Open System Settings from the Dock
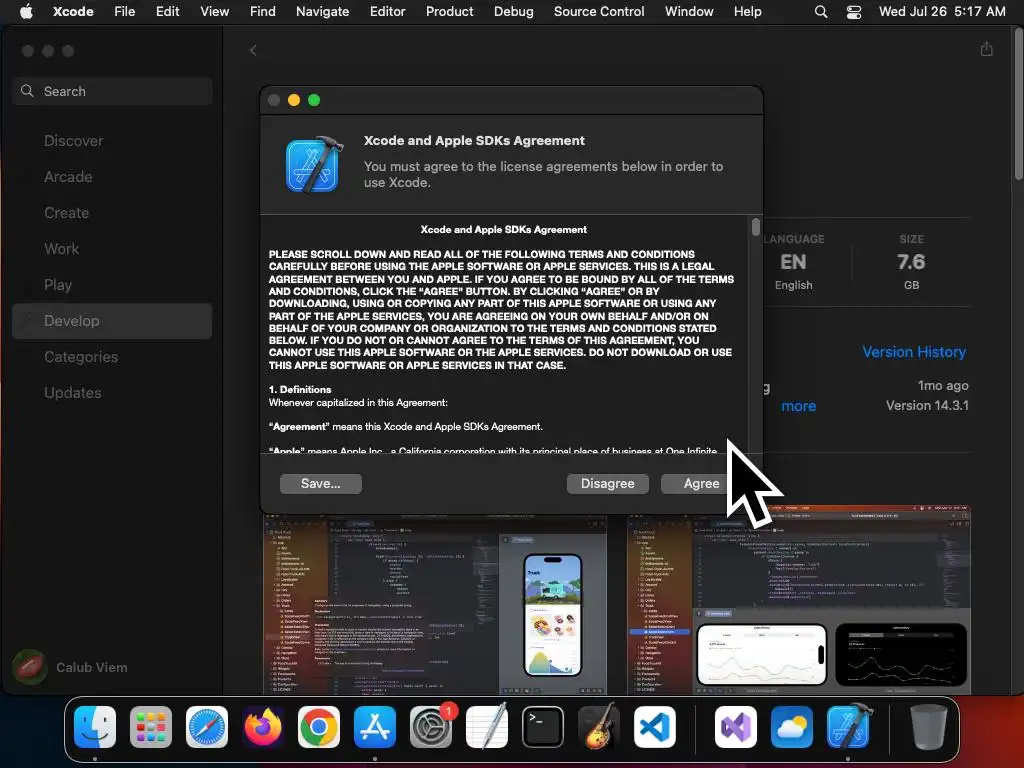The image size is (1024, 768). point(431,727)
